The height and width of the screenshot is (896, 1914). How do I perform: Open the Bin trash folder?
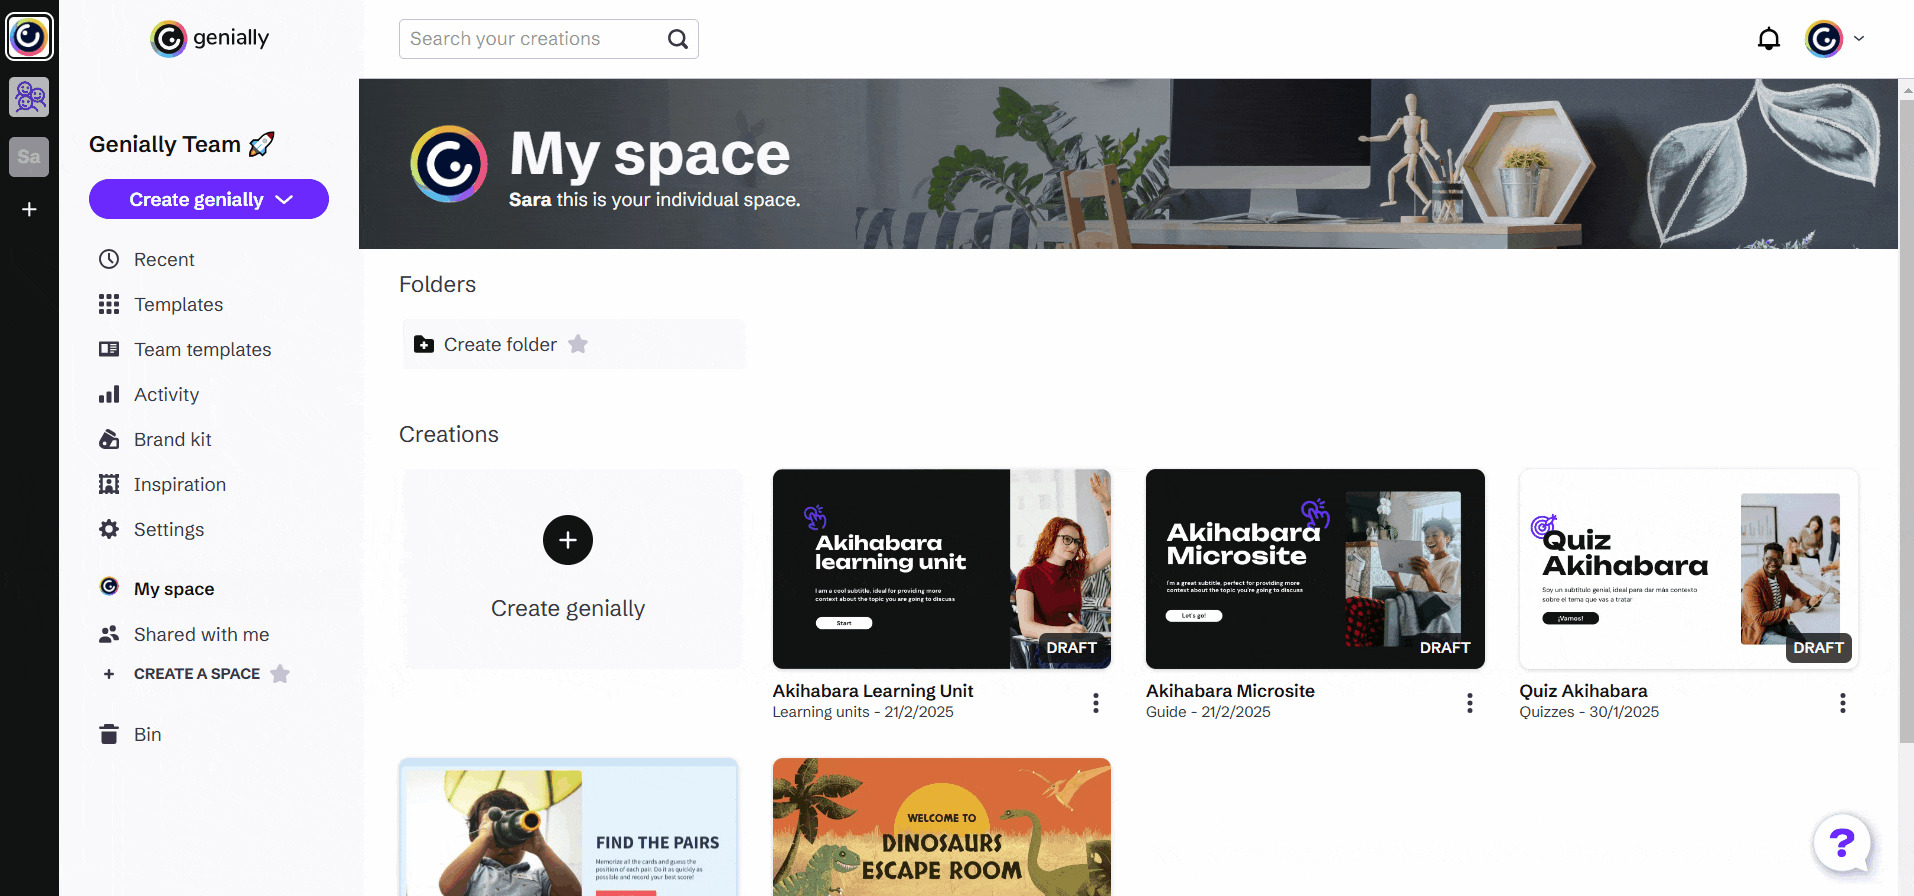tap(147, 734)
